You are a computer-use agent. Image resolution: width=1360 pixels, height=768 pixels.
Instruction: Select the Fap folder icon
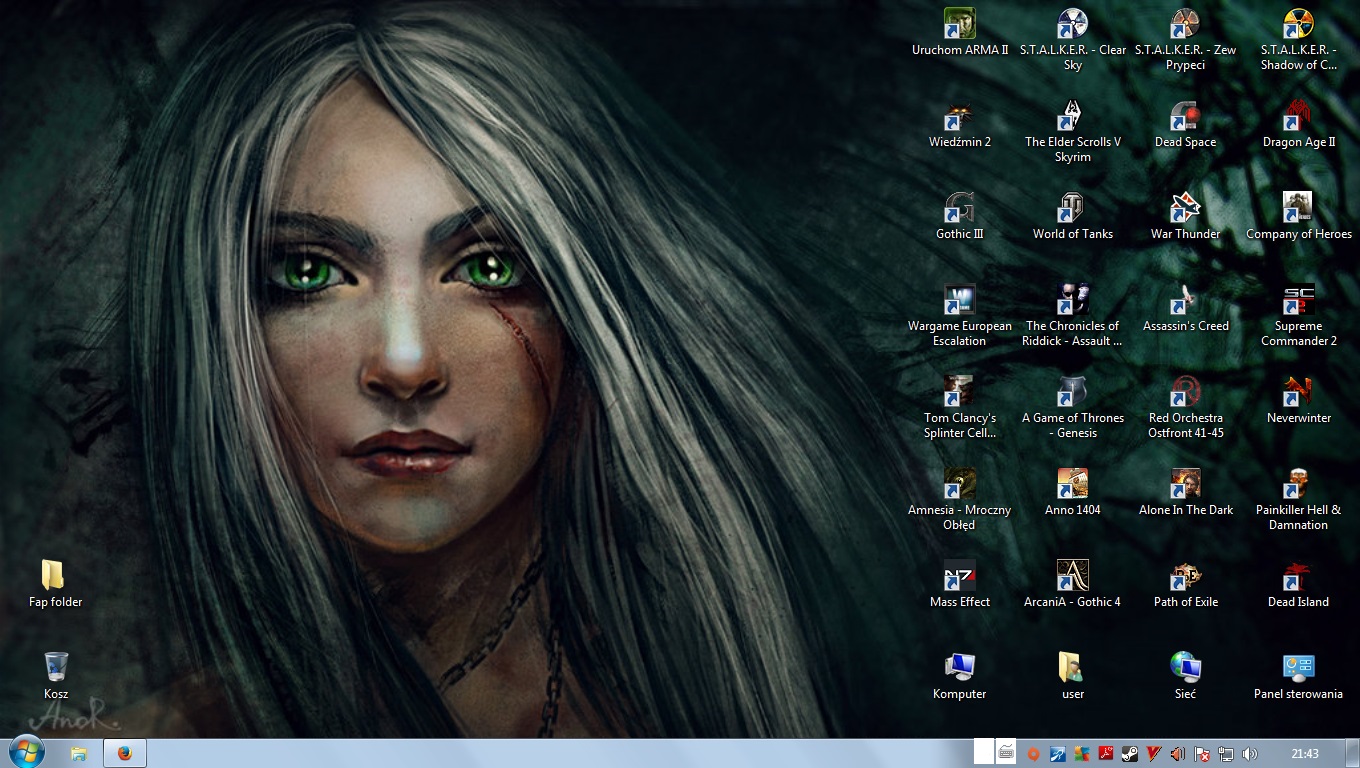point(55,585)
